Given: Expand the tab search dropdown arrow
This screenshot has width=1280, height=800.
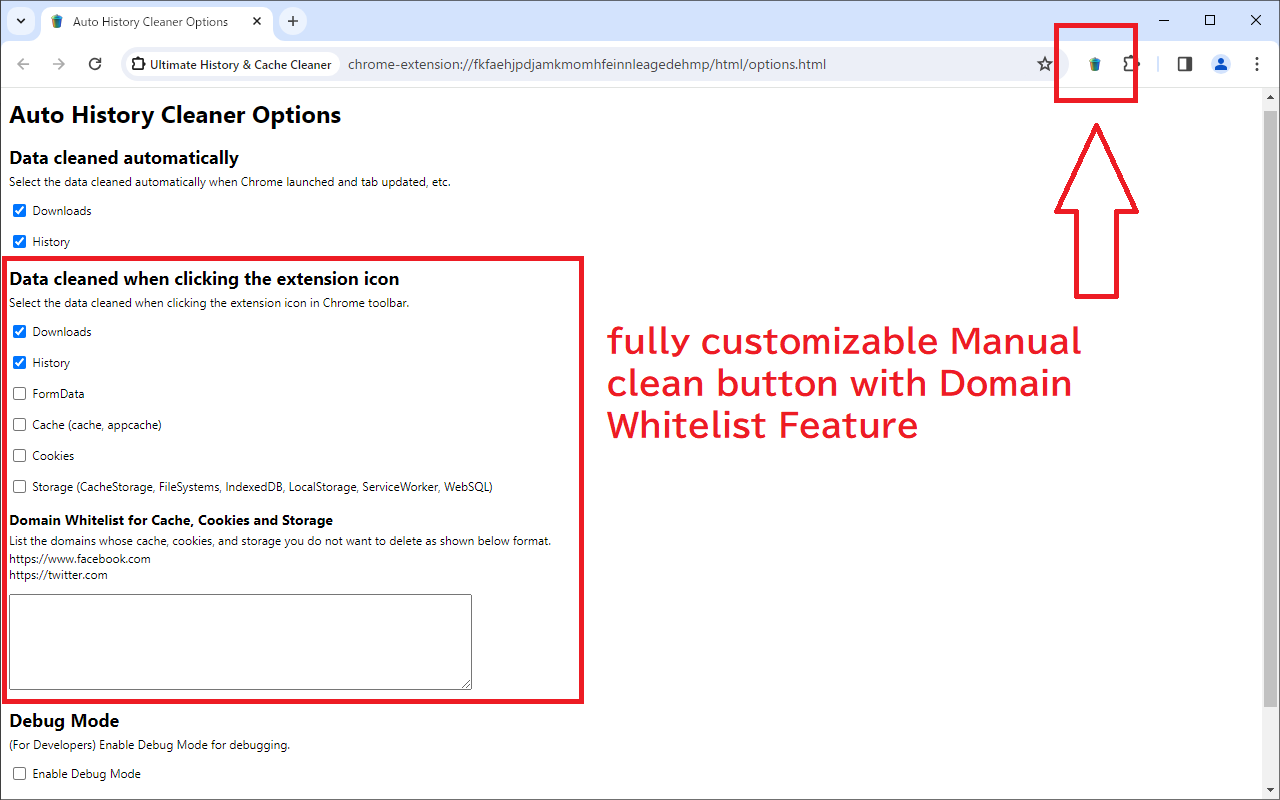Looking at the screenshot, I should coord(21,21).
